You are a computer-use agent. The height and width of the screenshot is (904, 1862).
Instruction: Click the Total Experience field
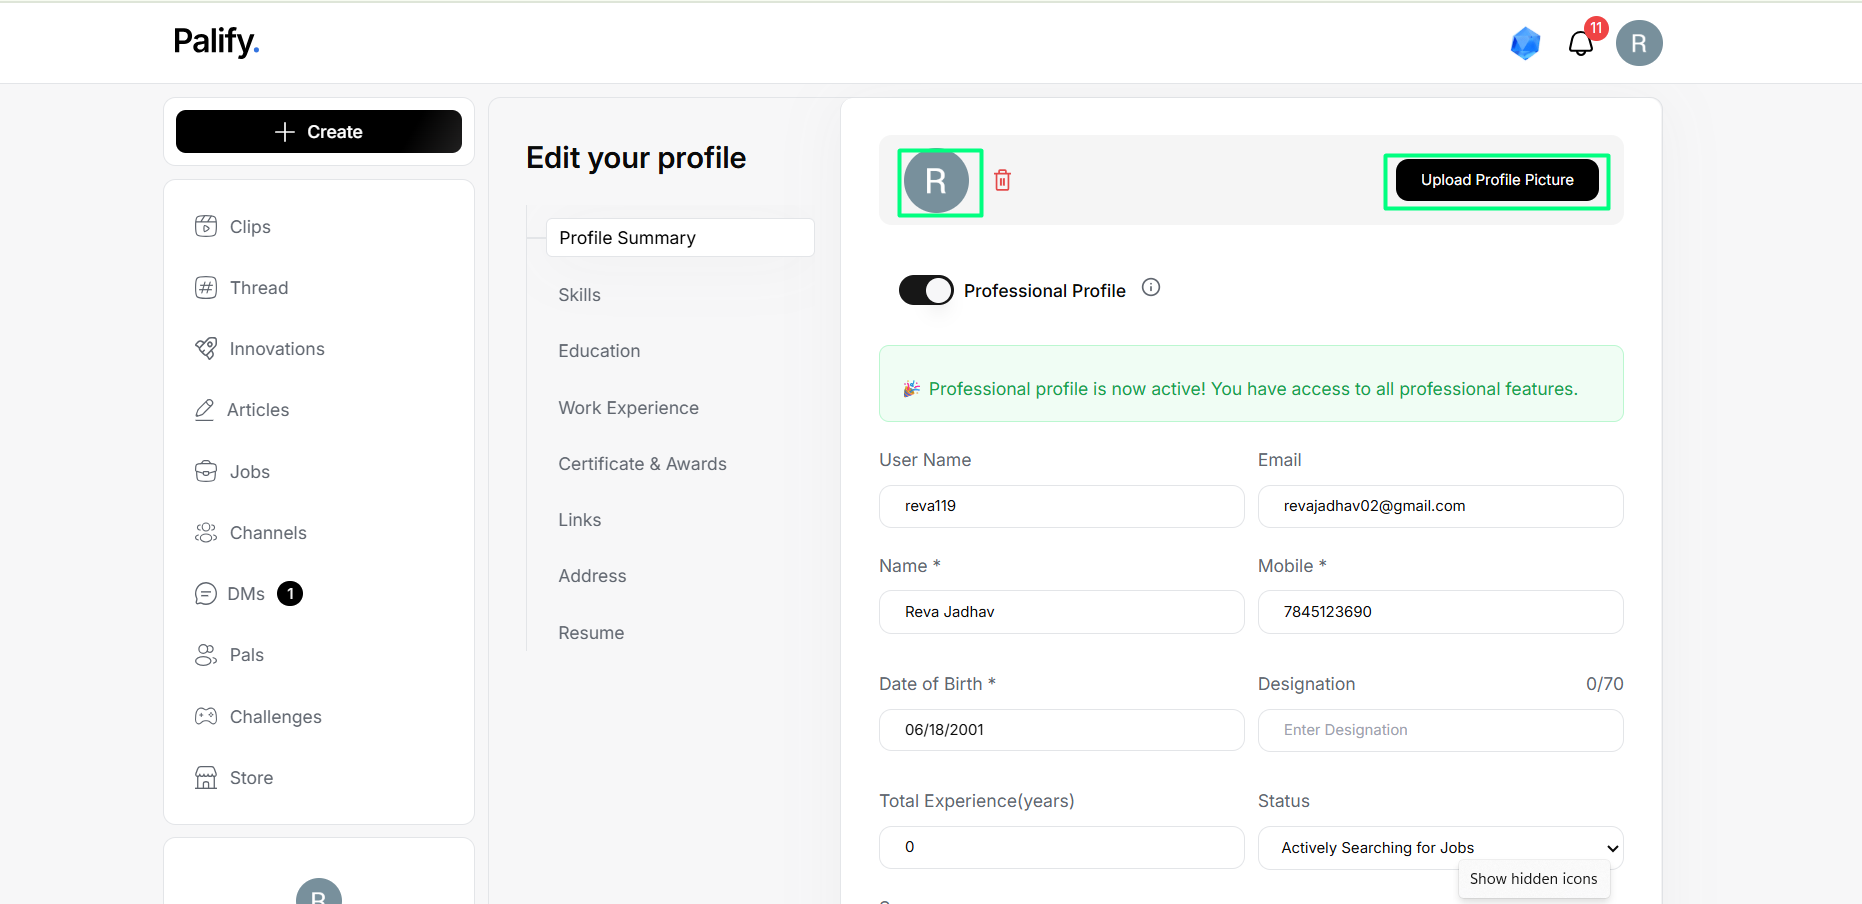(1061, 847)
